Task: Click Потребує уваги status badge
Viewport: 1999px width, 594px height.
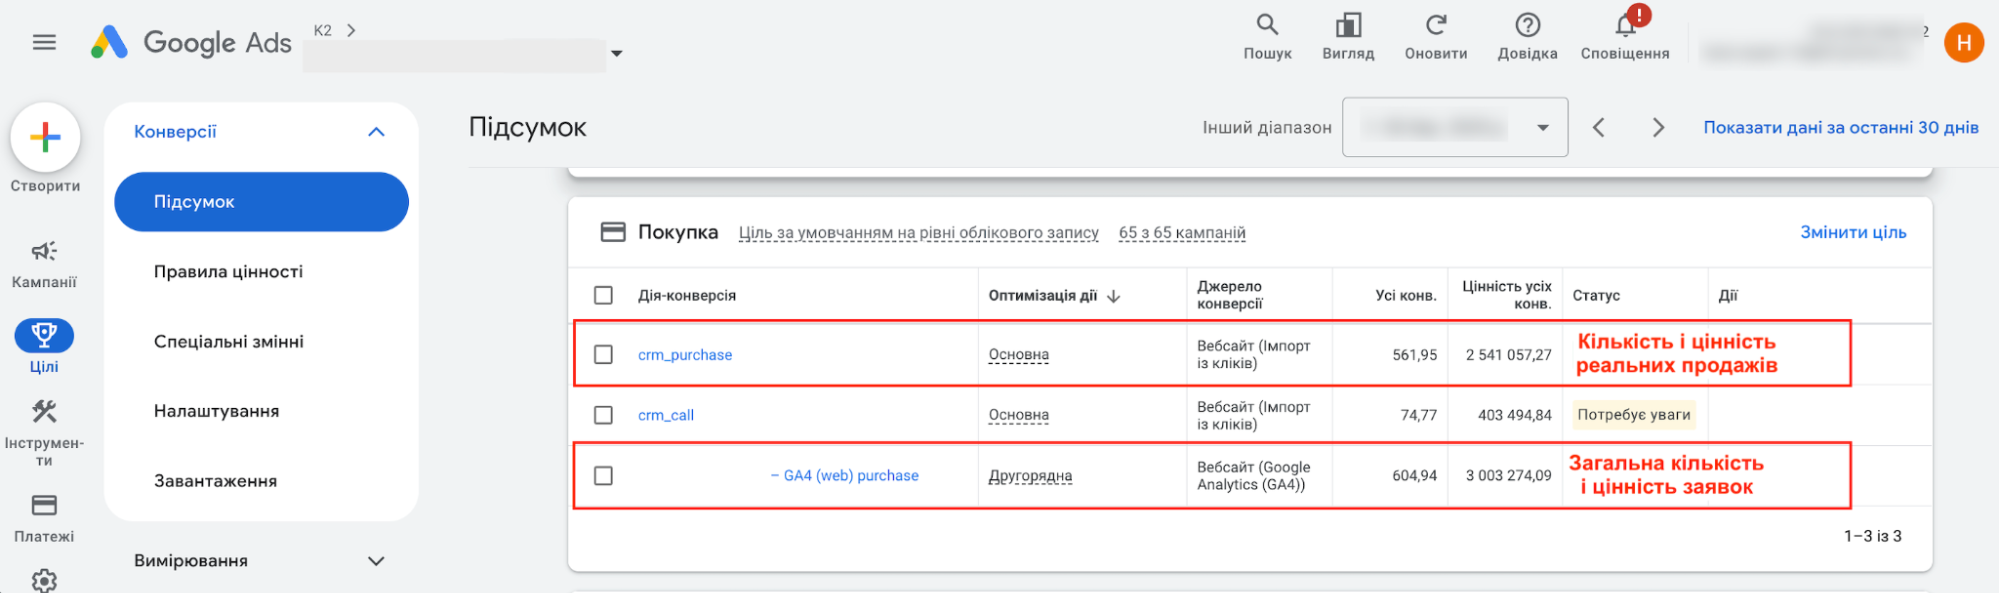Action: (x=1634, y=415)
